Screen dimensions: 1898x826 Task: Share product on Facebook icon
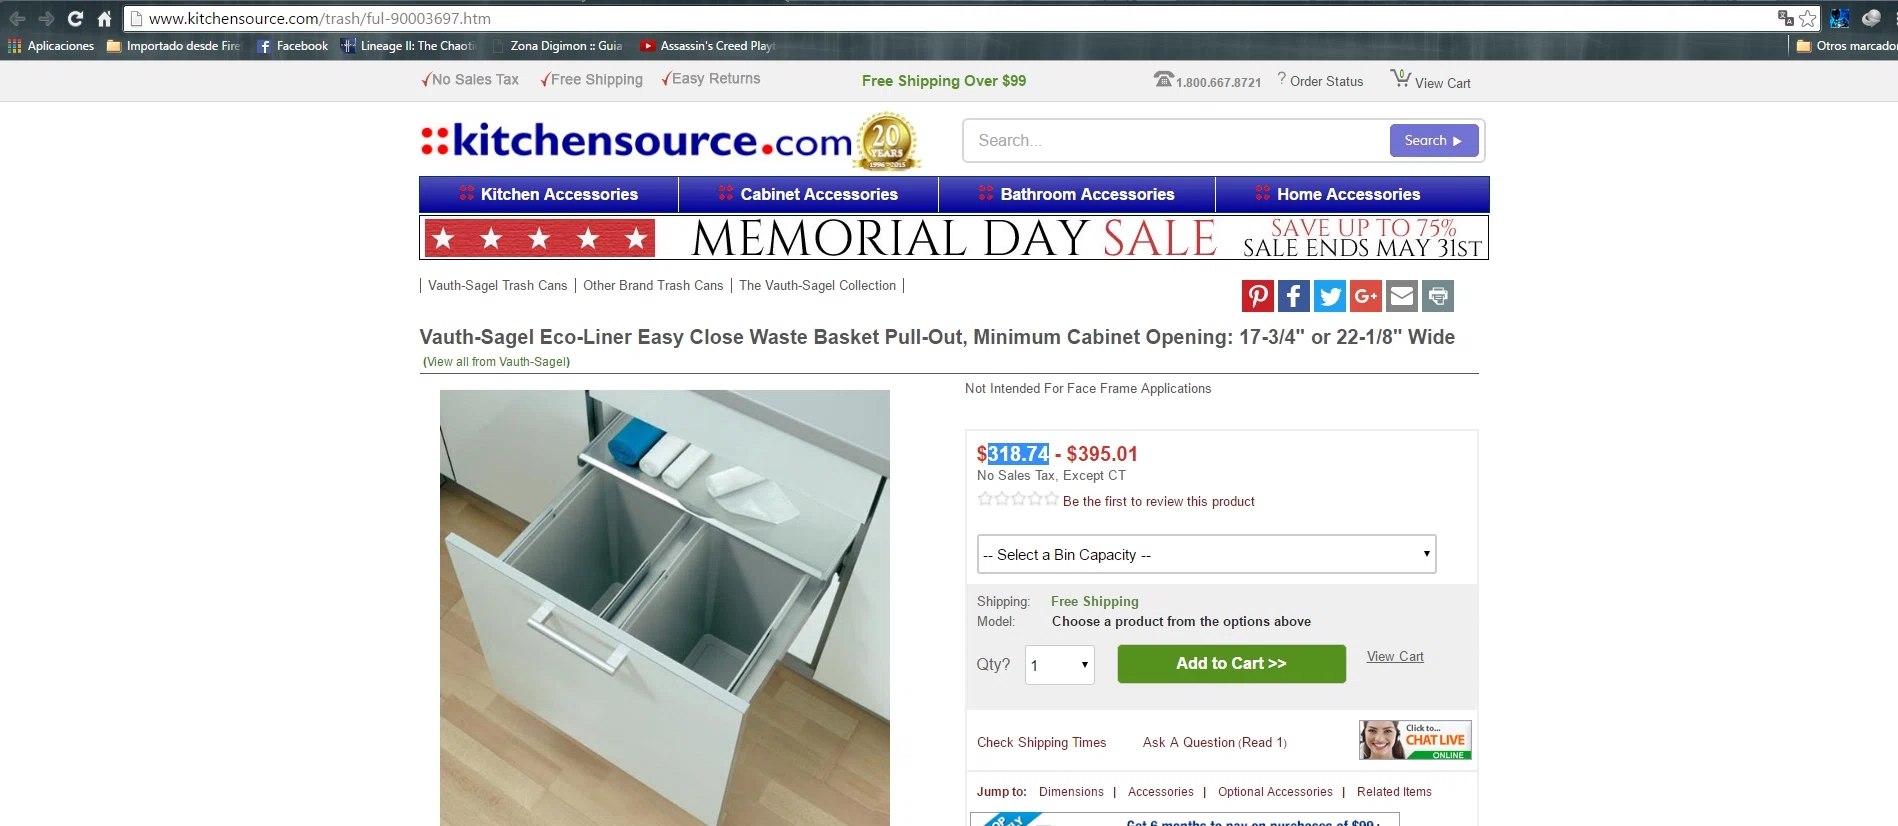coord(1293,296)
